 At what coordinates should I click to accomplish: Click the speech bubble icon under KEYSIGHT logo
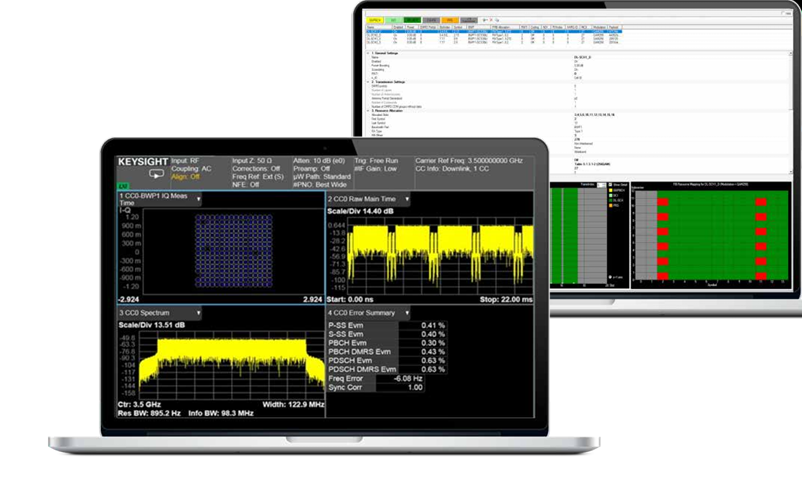coord(156,174)
